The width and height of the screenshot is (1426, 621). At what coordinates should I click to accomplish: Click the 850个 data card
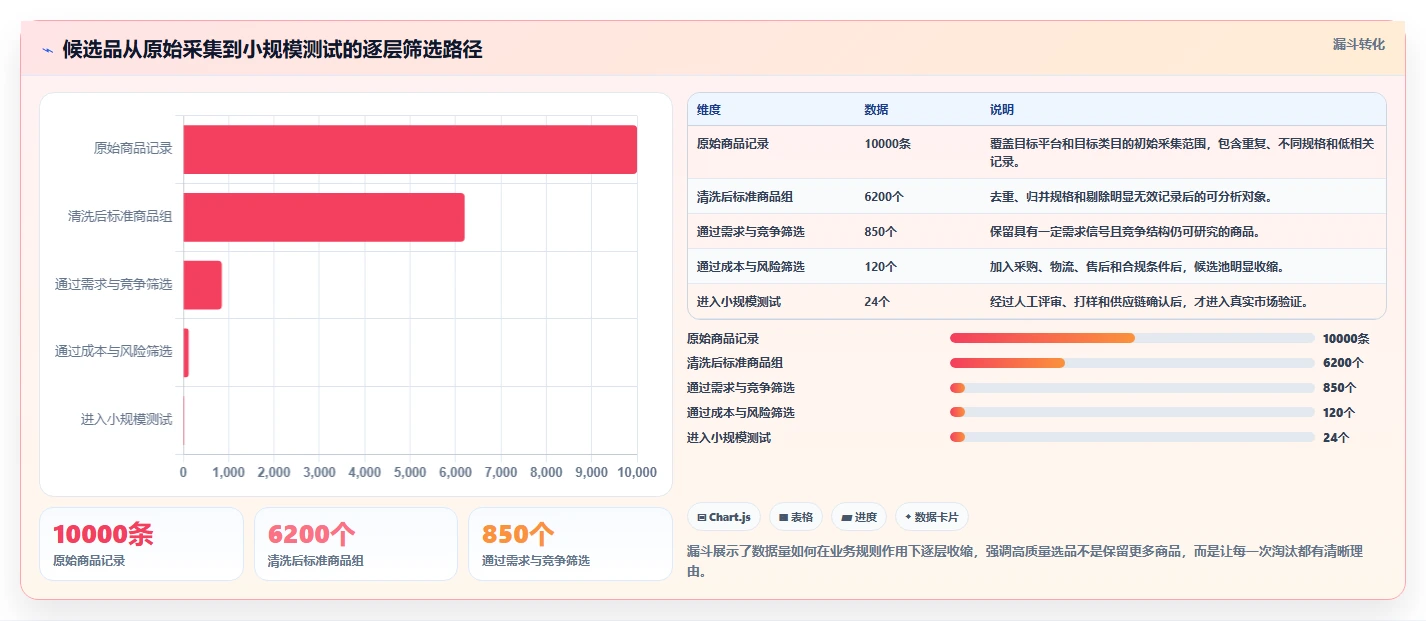(570, 544)
